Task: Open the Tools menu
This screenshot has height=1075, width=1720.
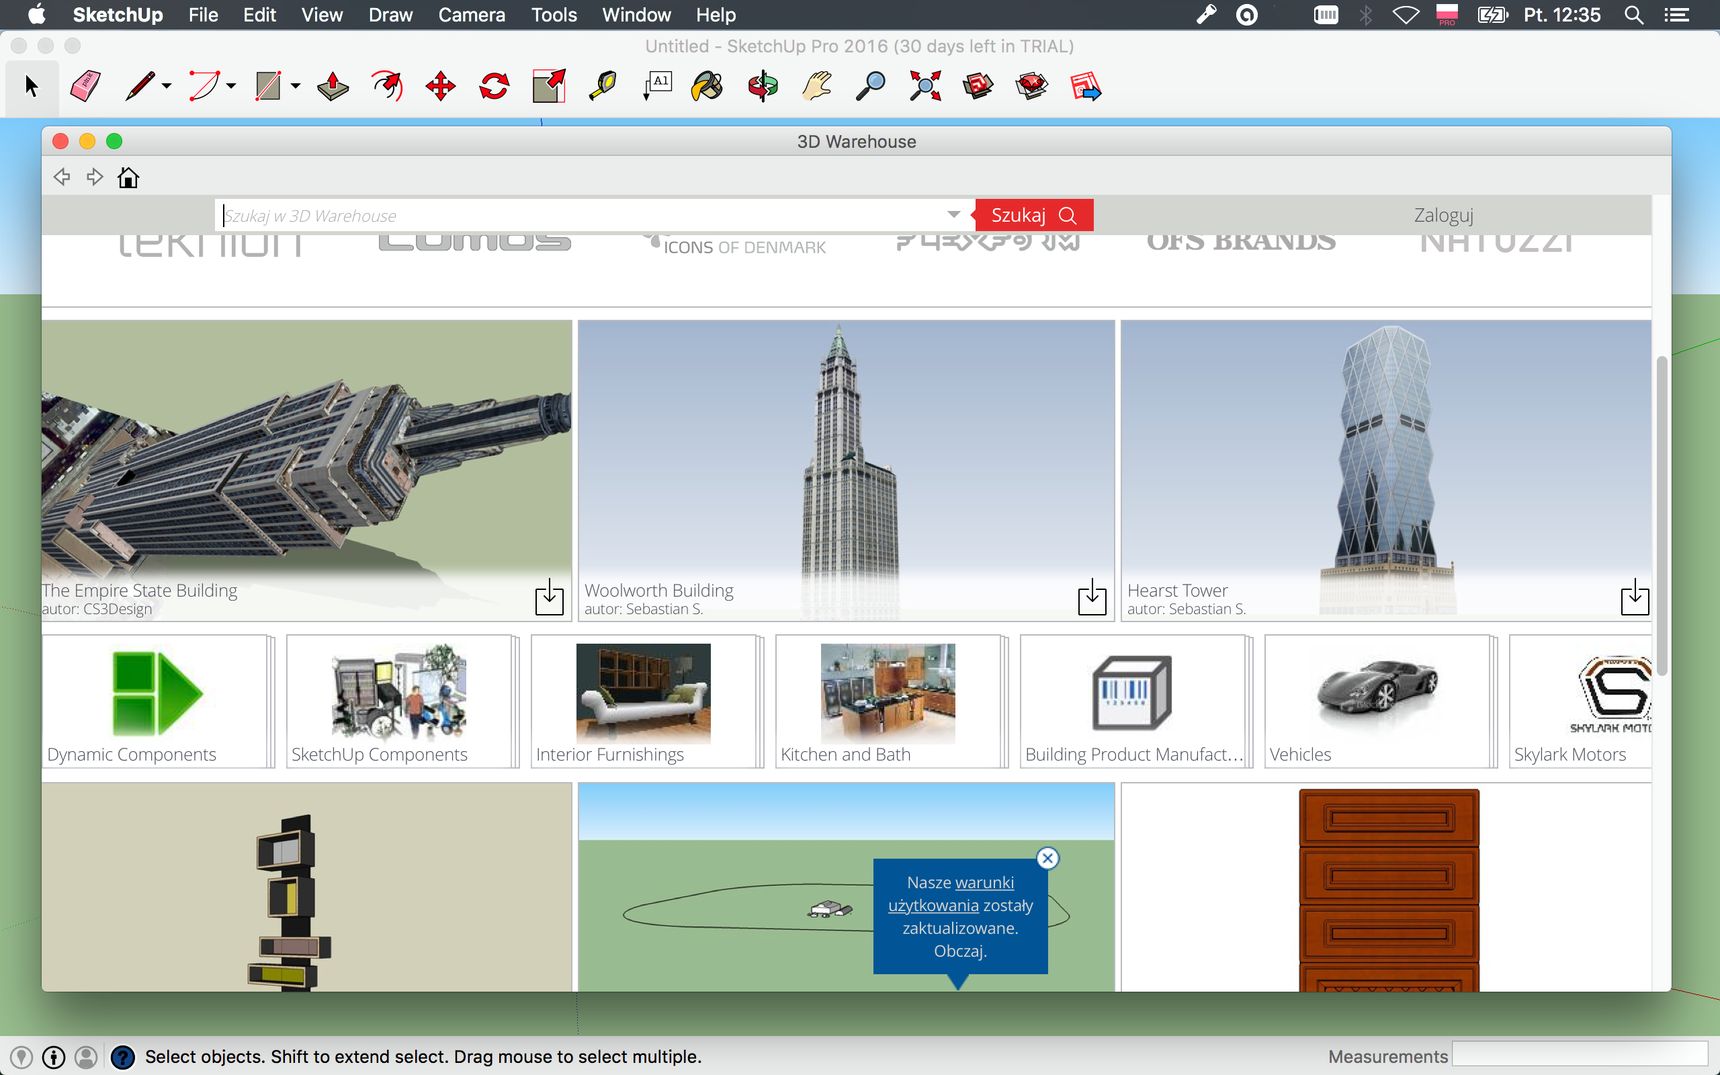Action: [x=554, y=15]
